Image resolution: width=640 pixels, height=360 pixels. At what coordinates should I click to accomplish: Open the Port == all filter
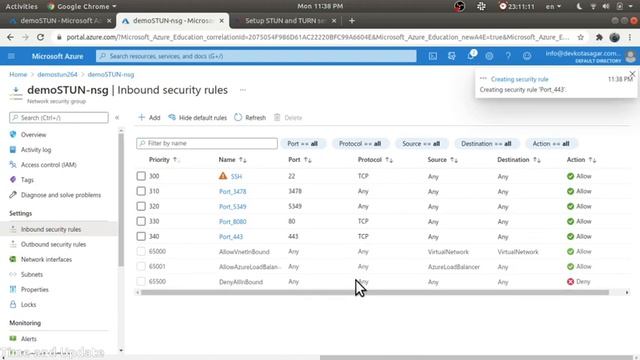302,144
